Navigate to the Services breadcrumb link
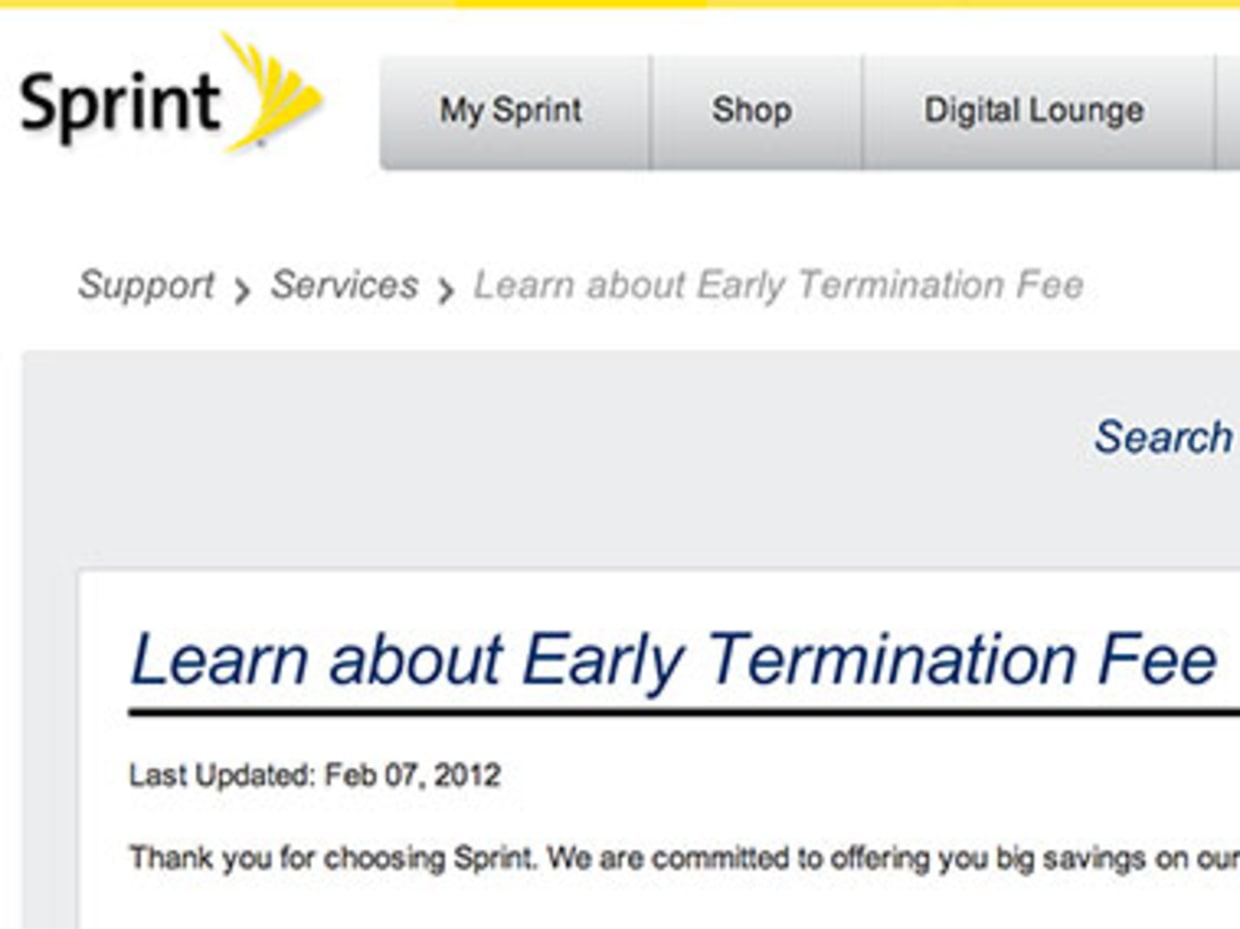Screen dimensions: 1240x929 pyautogui.click(x=344, y=286)
